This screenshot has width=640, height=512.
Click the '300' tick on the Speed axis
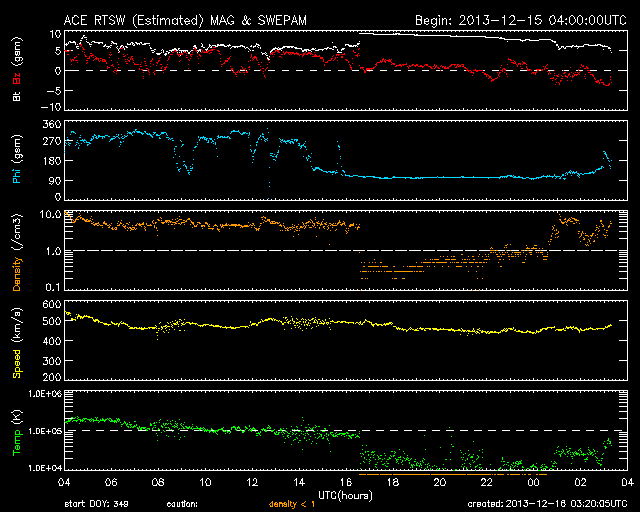tap(52, 361)
